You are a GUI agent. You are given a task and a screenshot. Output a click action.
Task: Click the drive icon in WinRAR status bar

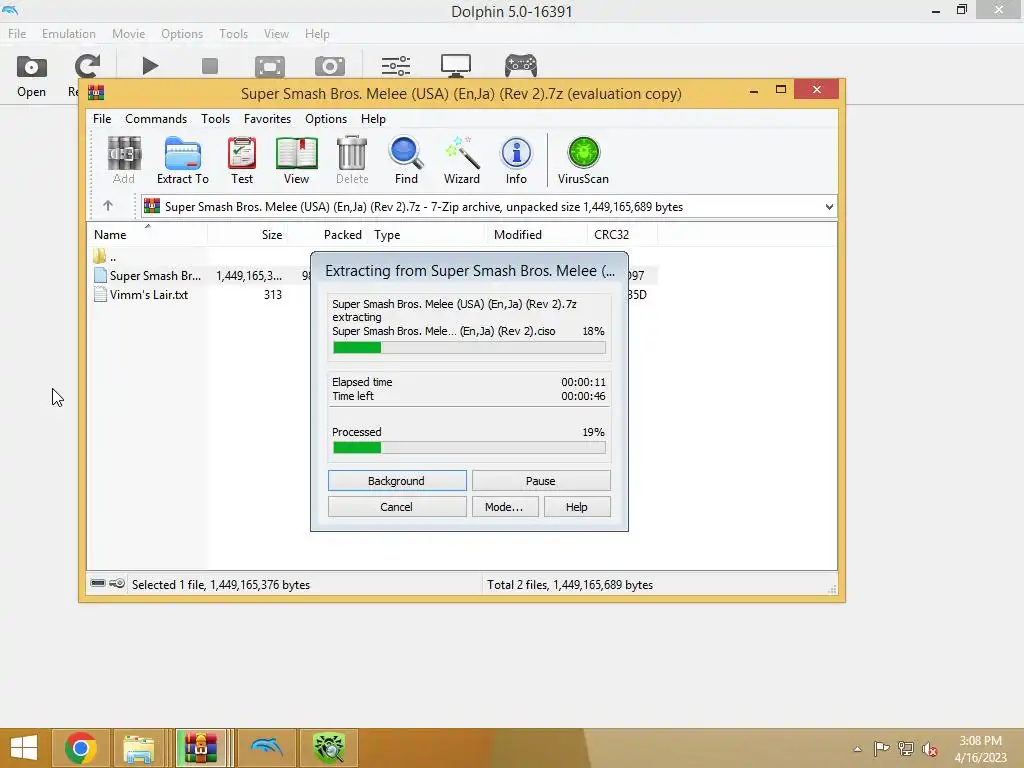click(x=98, y=583)
